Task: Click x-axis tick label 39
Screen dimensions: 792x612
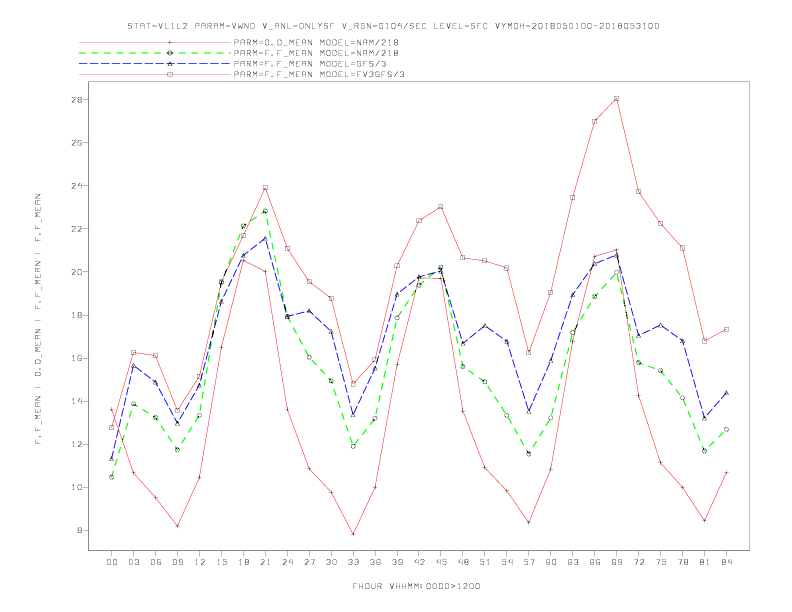Action: click(x=397, y=562)
